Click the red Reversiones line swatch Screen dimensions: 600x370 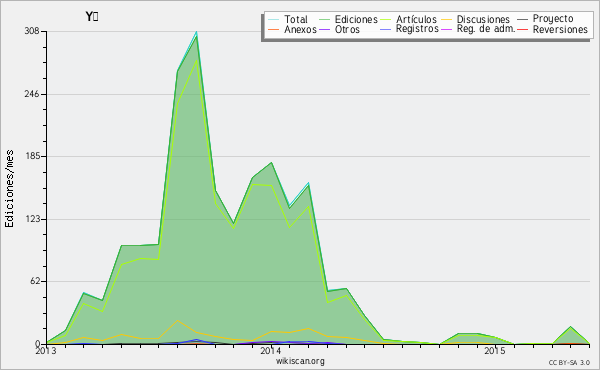pyautogui.click(x=522, y=30)
